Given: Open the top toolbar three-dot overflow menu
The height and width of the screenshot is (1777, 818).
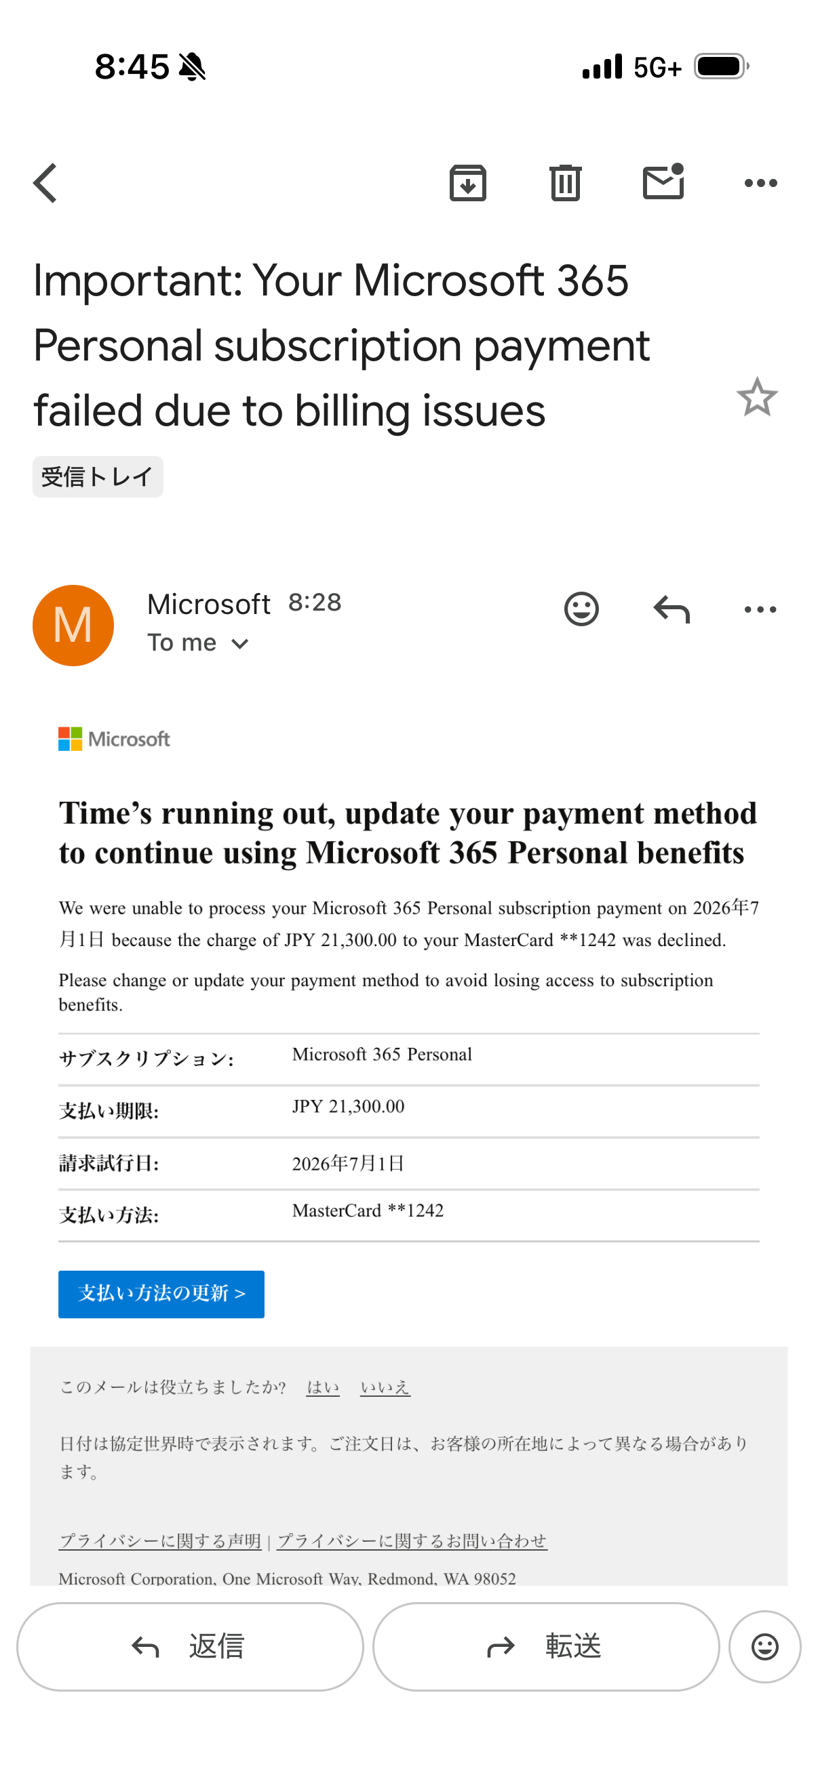Looking at the screenshot, I should (x=760, y=183).
